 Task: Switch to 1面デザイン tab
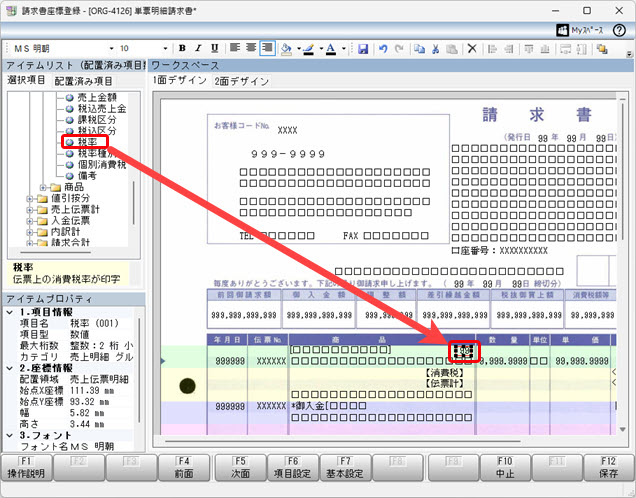(x=180, y=80)
